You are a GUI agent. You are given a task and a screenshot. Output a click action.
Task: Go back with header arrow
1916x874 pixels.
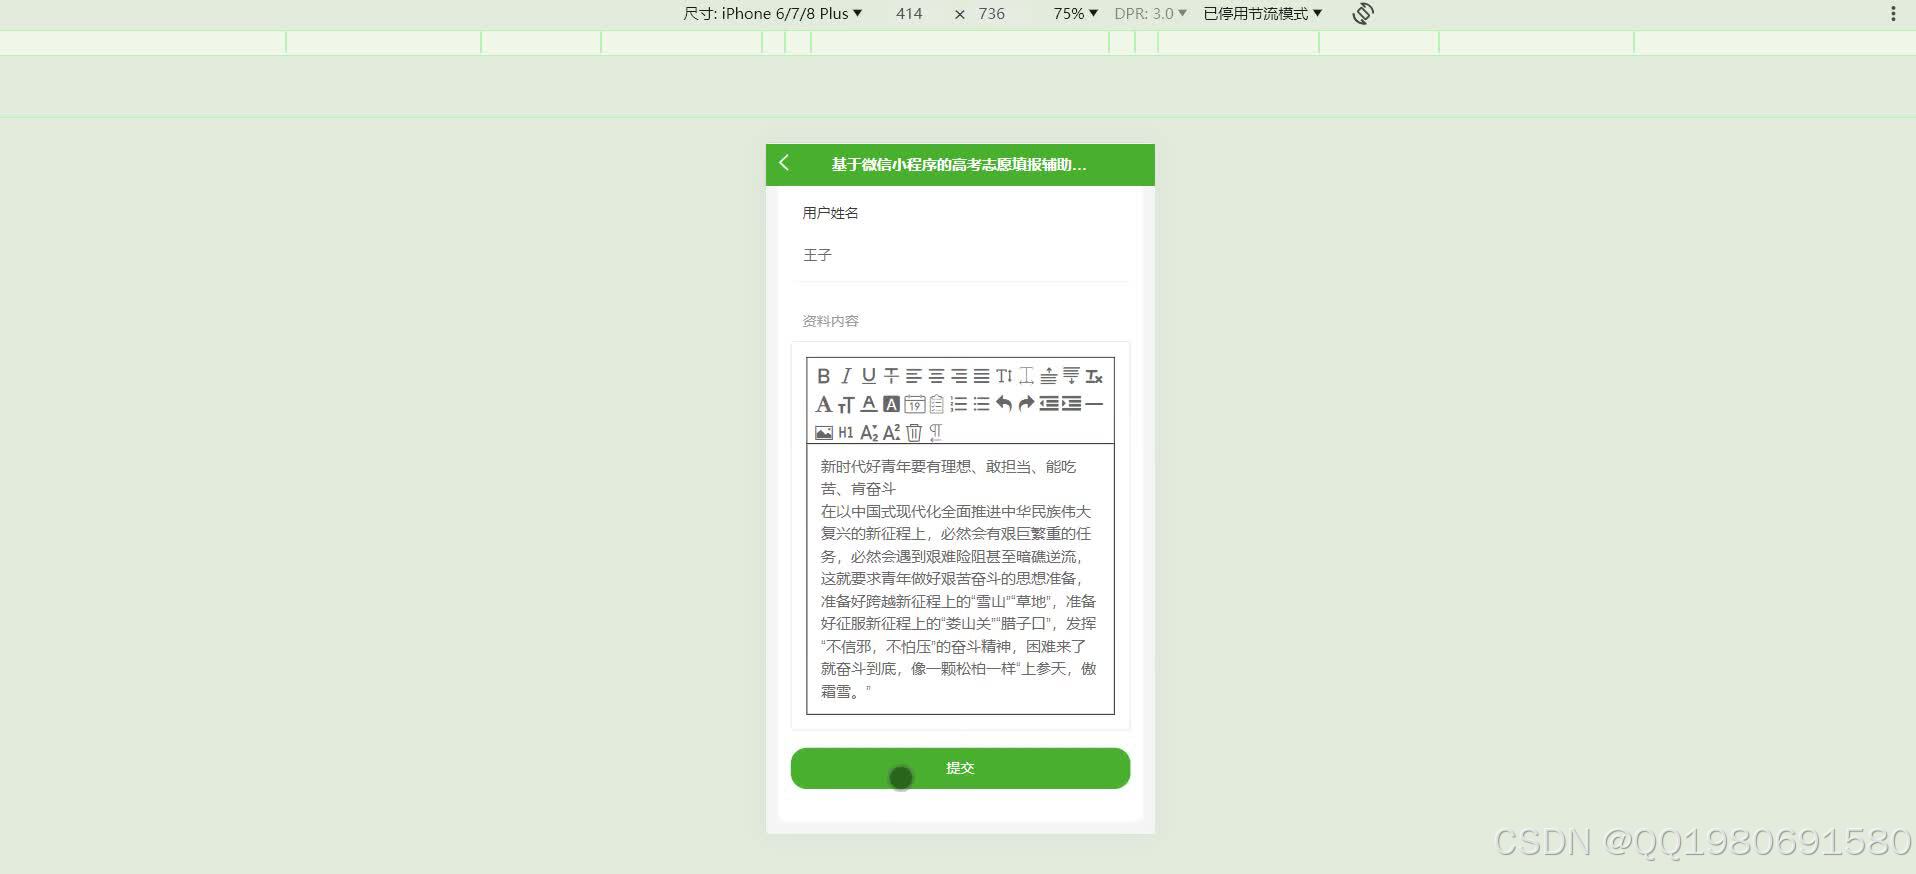785,163
